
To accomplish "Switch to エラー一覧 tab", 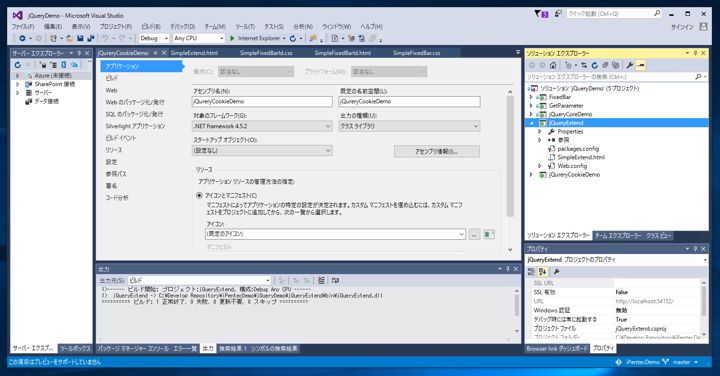I will (185, 349).
